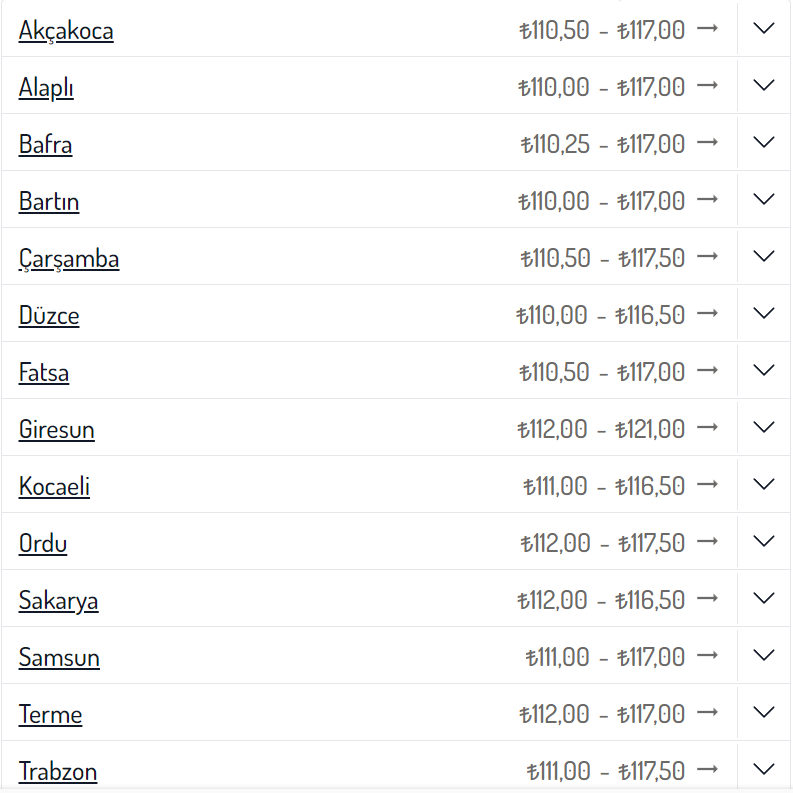Click the arrow icon in the Akçakoca row
The height and width of the screenshot is (793, 793).
tap(707, 29)
